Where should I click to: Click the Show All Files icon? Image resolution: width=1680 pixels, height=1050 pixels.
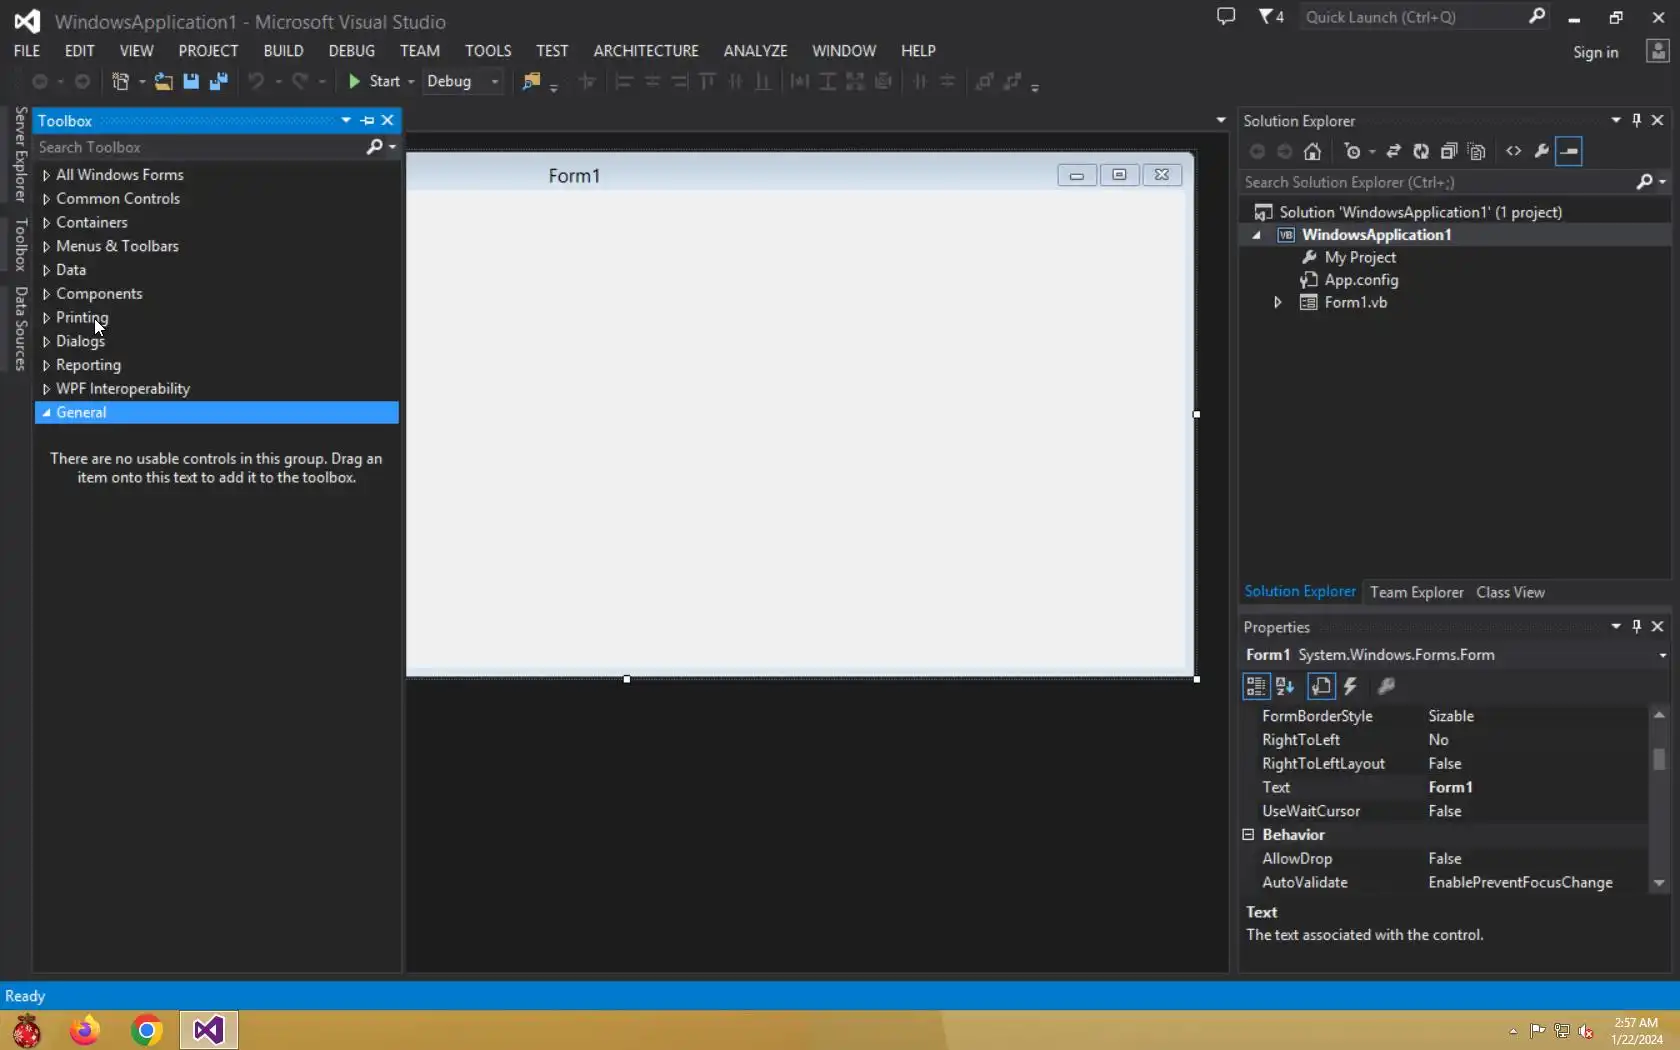[x=1477, y=152]
